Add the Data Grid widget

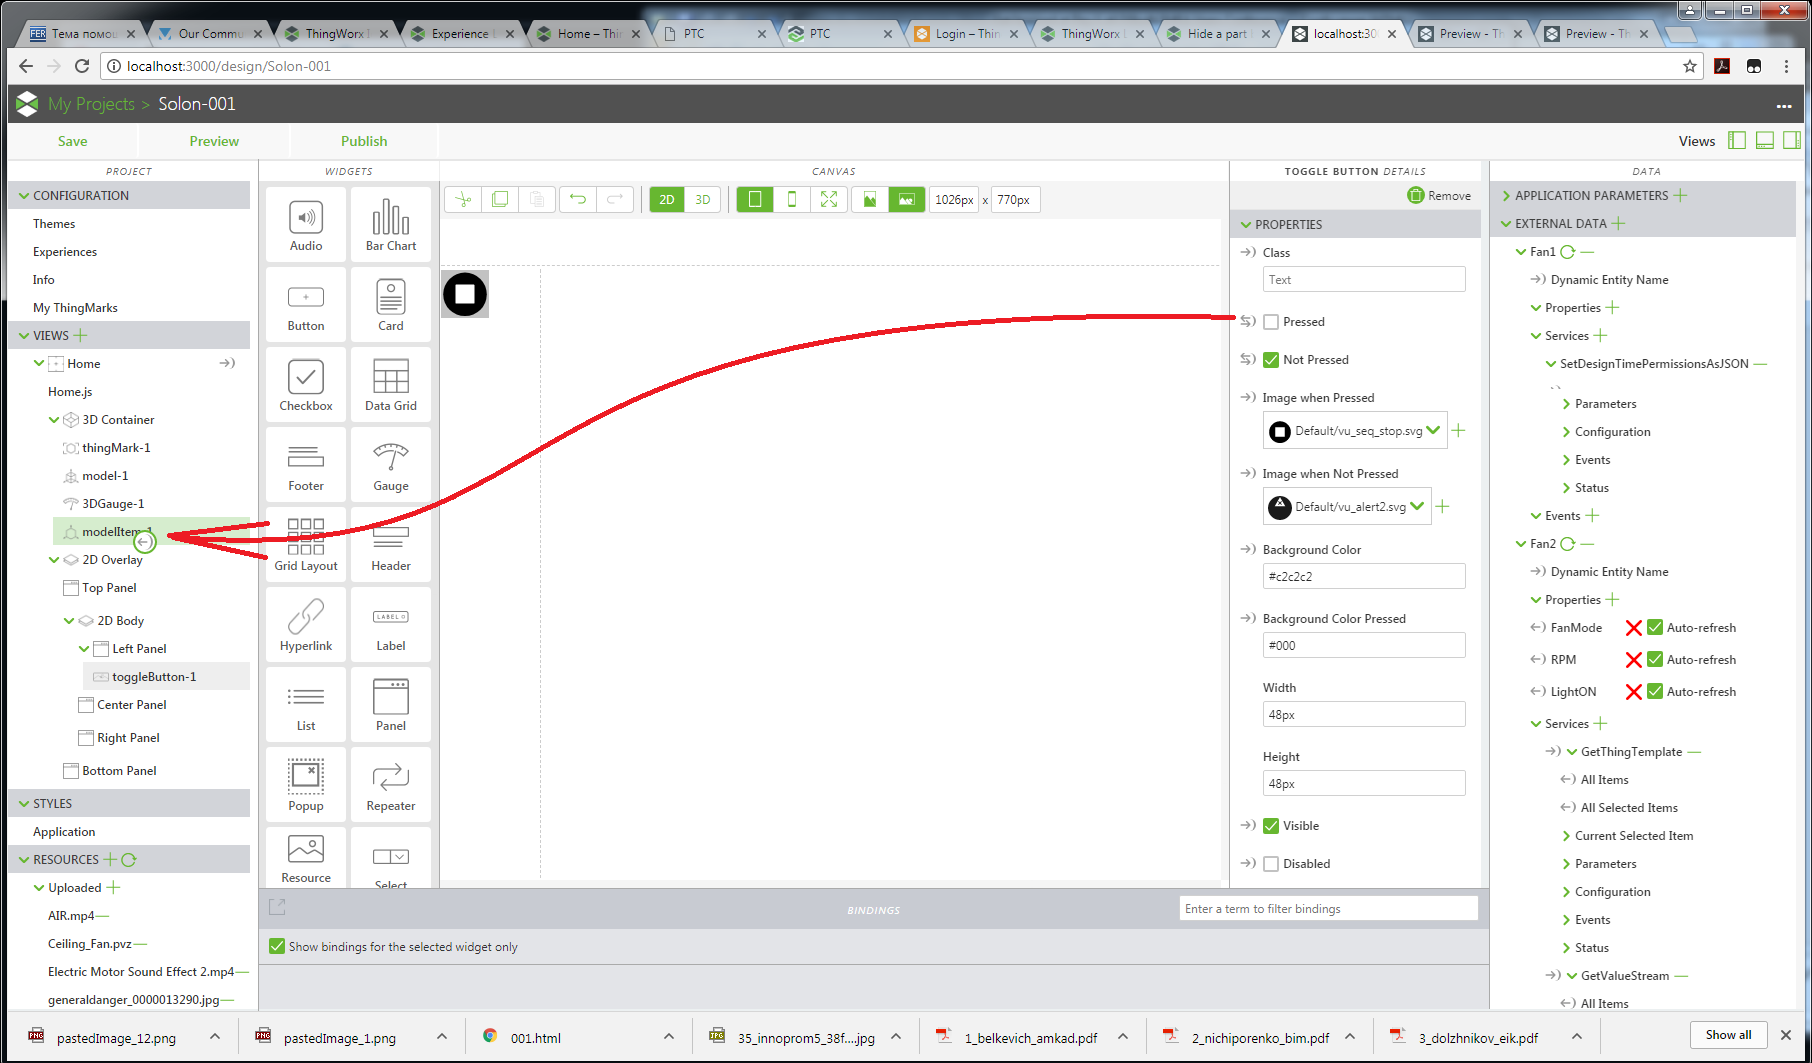tap(391, 384)
